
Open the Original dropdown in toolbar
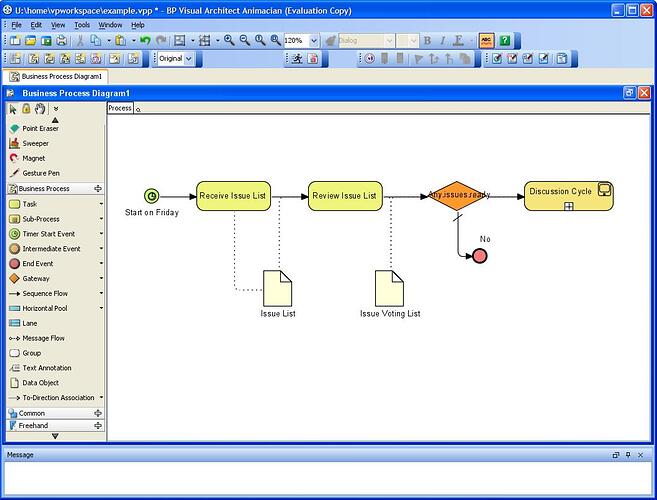(x=189, y=59)
